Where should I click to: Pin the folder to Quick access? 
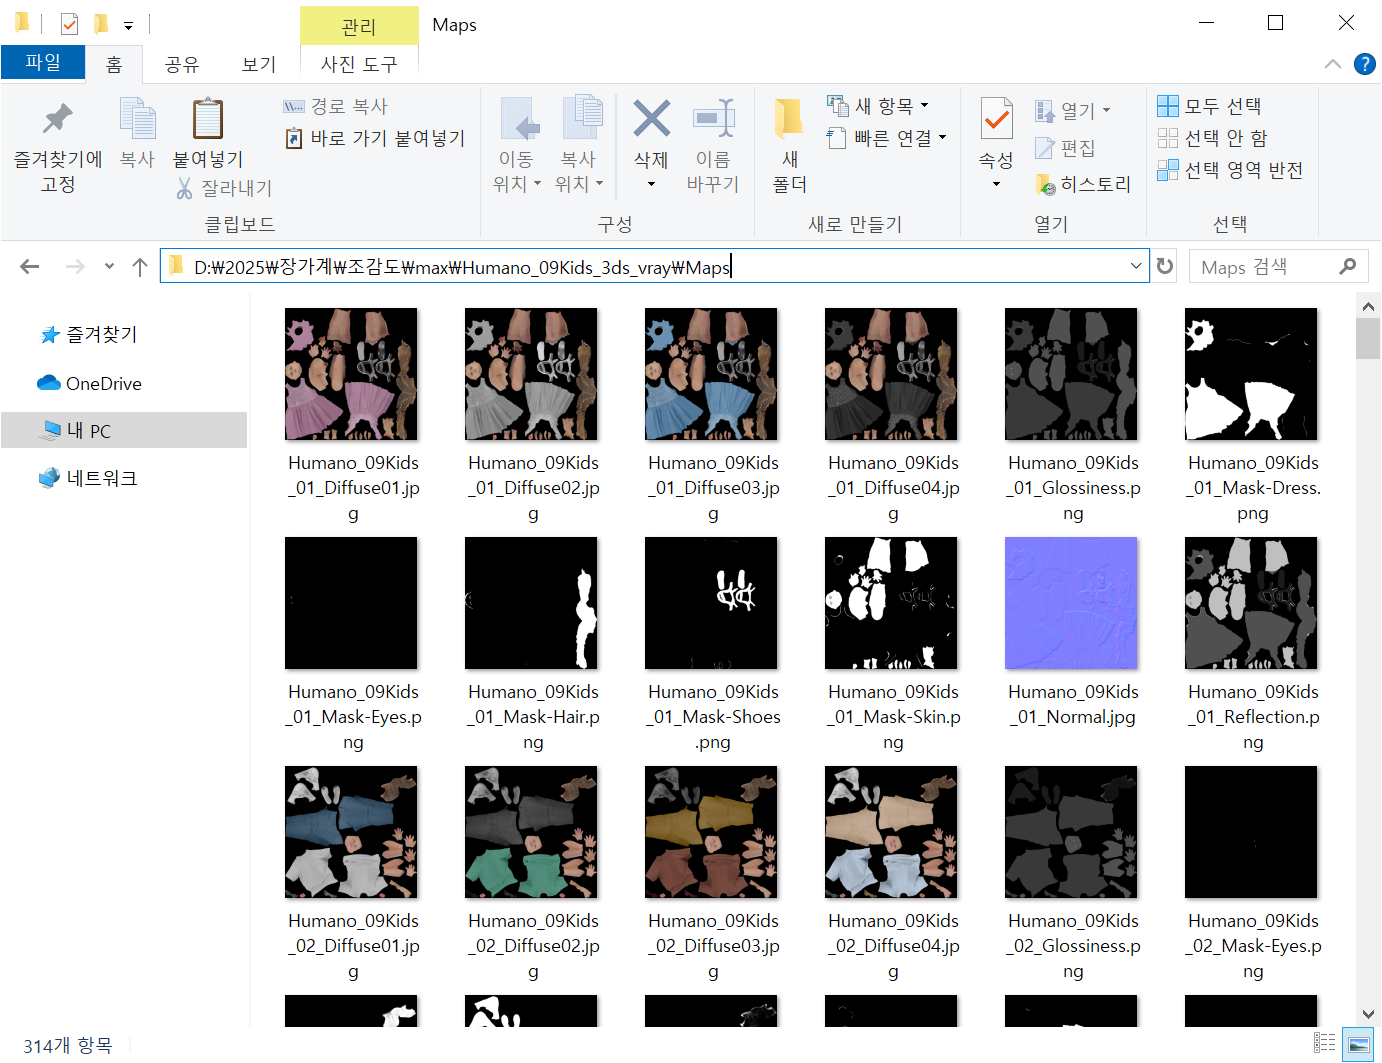pyautogui.click(x=58, y=146)
